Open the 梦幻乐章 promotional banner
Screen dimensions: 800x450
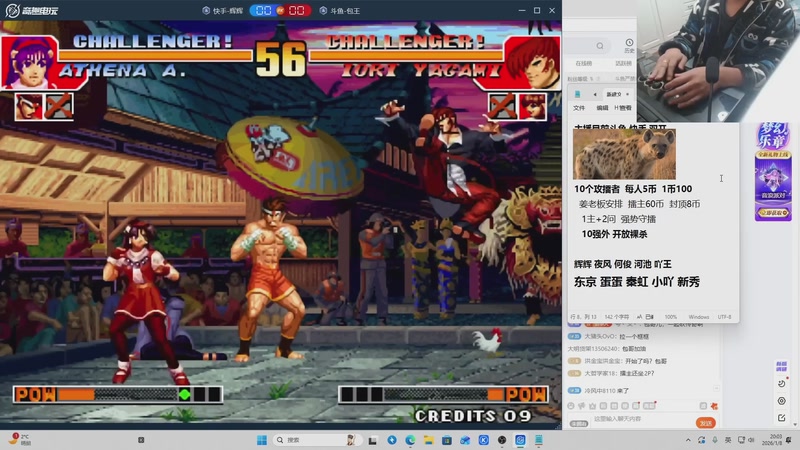(773, 172)
